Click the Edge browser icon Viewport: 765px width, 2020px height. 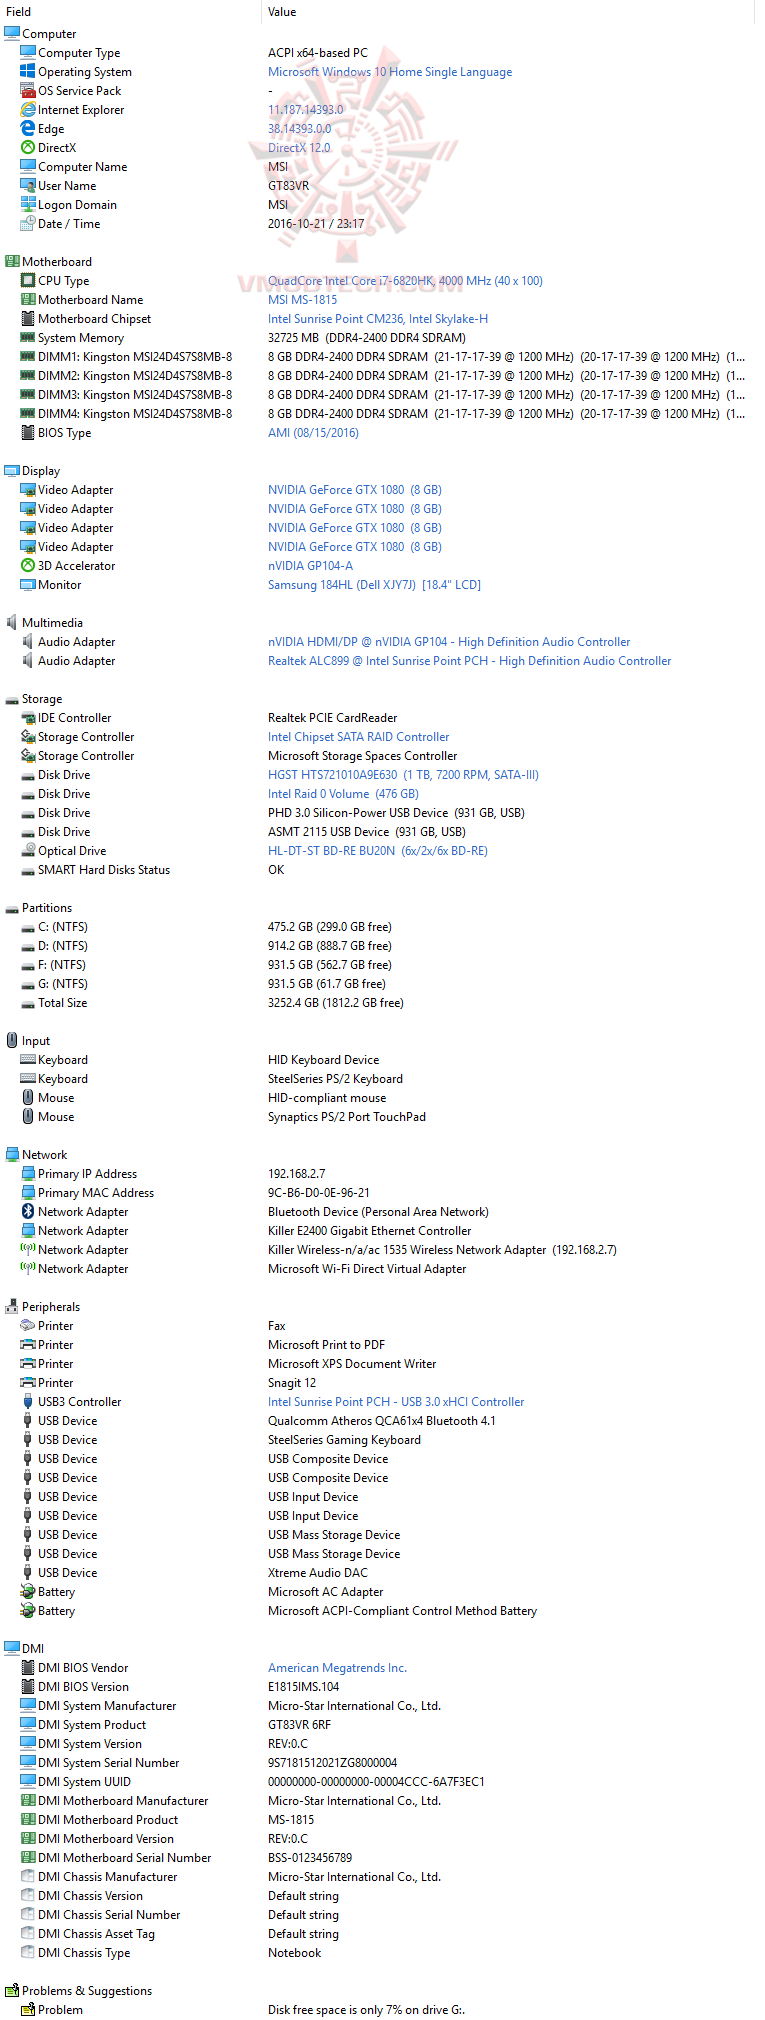point(28,128)
